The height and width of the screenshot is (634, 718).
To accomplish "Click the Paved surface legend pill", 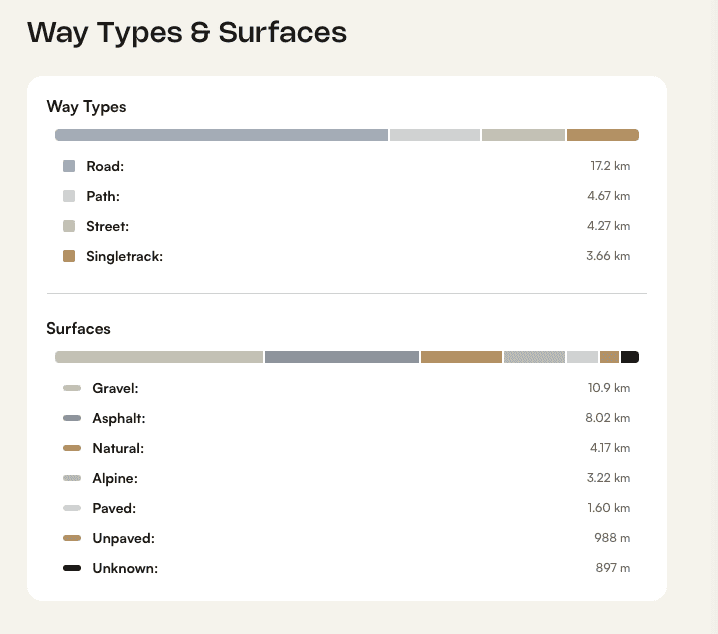I will 72,508.
